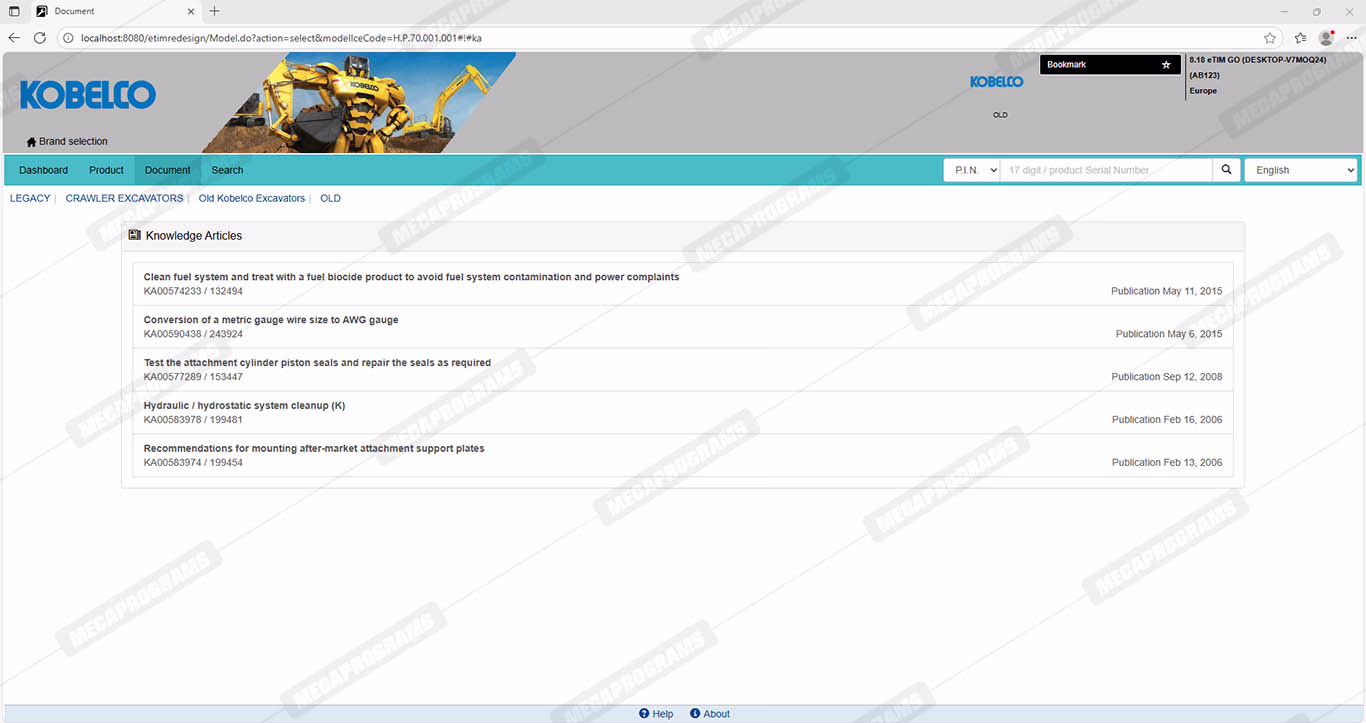Add page to favorites star in address bar
The height and width of the screenshot is (723, 1366).
tap(1269, 38)
